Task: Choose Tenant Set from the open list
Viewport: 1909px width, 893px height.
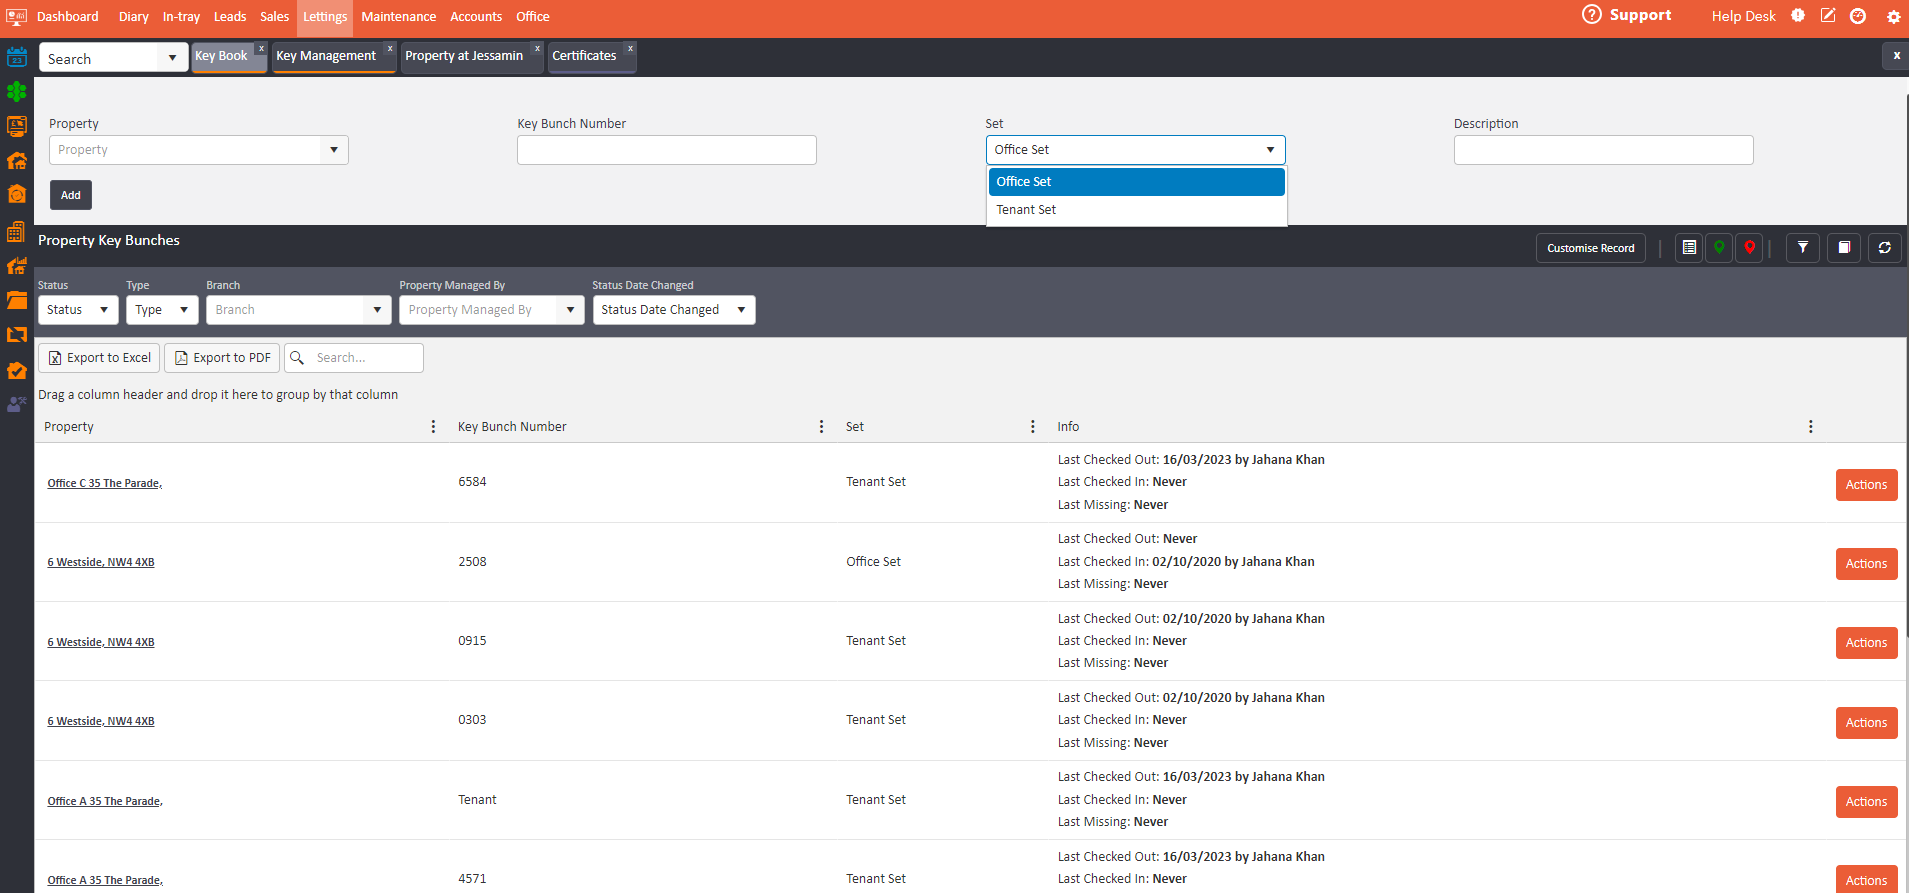Action: click(1136, 210)
